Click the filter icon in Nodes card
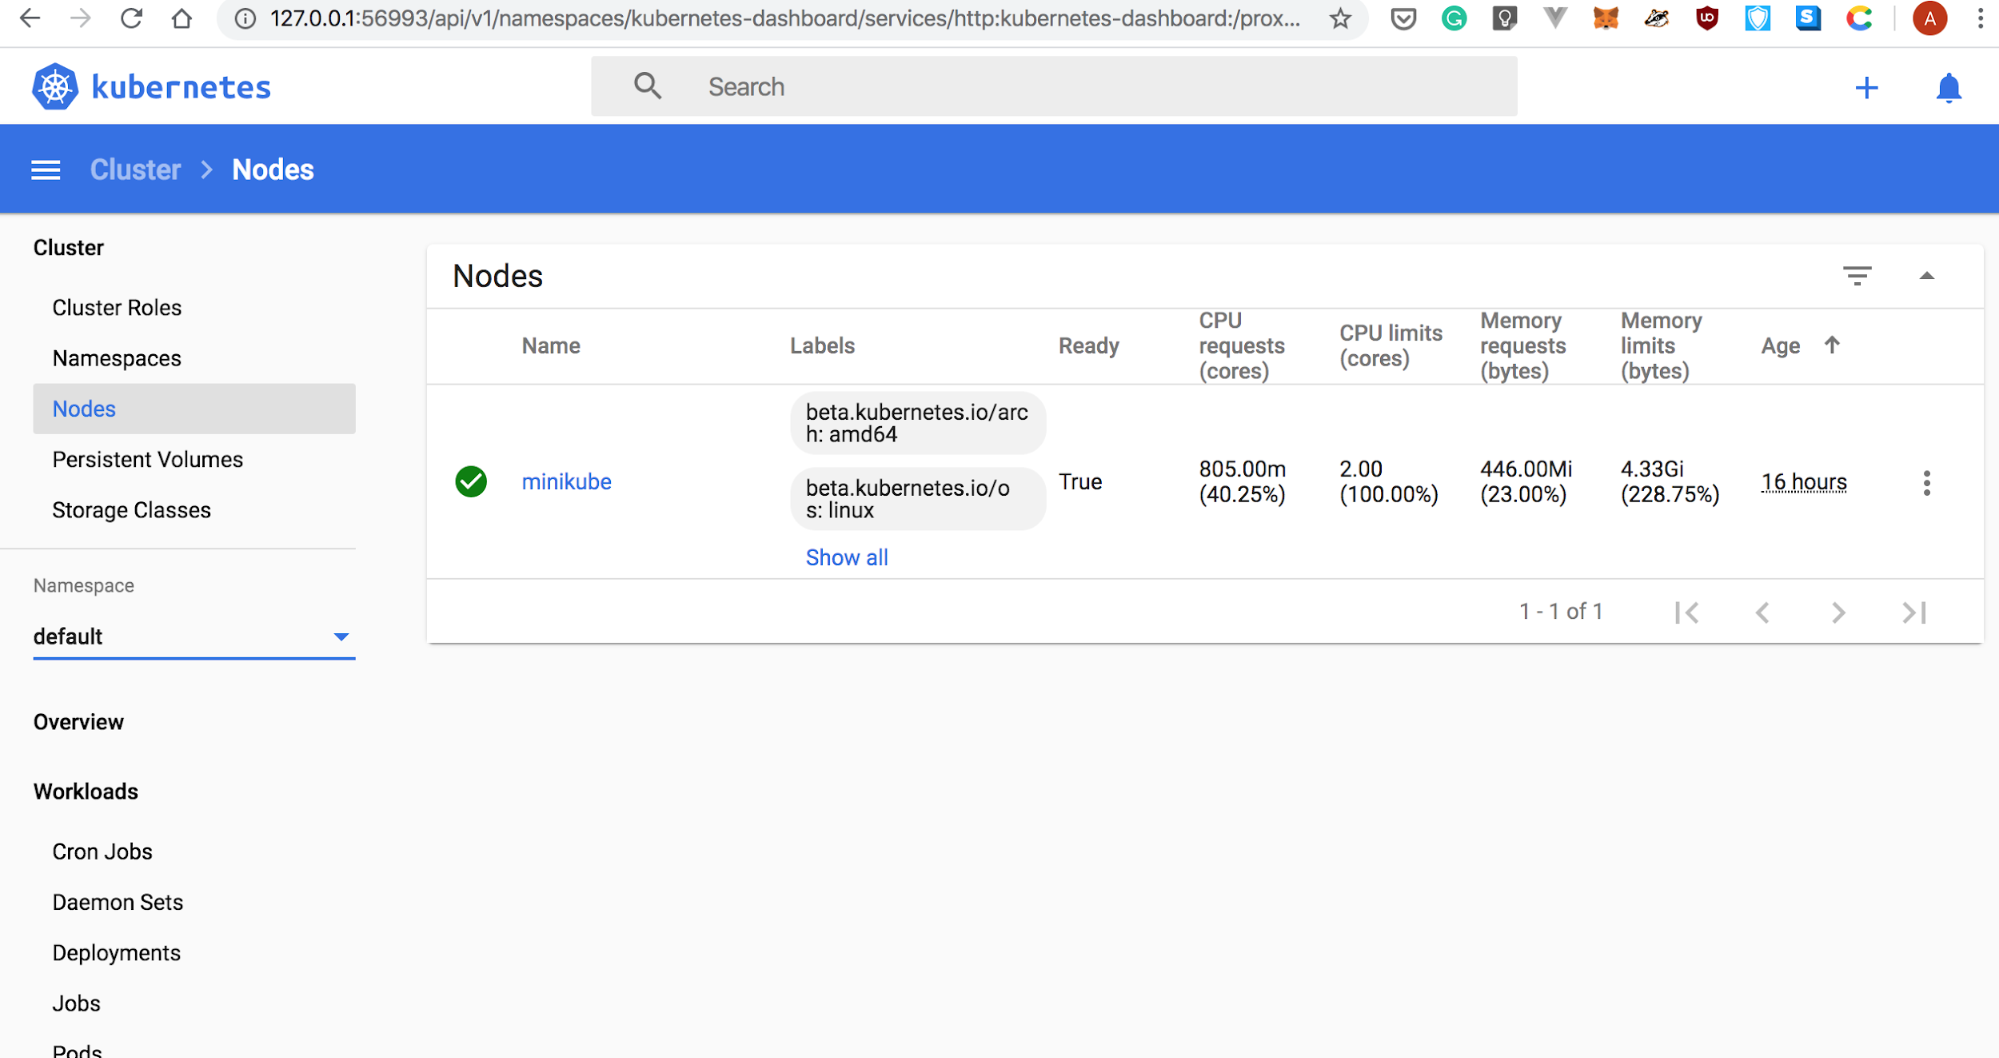The height and width of the screenshot is (1058, 1999). [x=1857, y=276]
